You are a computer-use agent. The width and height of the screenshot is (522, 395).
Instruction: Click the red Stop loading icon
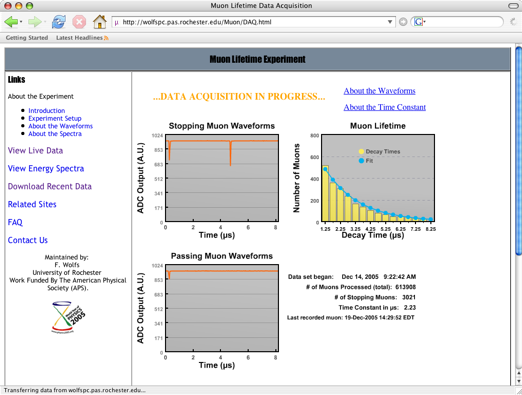coord(79,22)
